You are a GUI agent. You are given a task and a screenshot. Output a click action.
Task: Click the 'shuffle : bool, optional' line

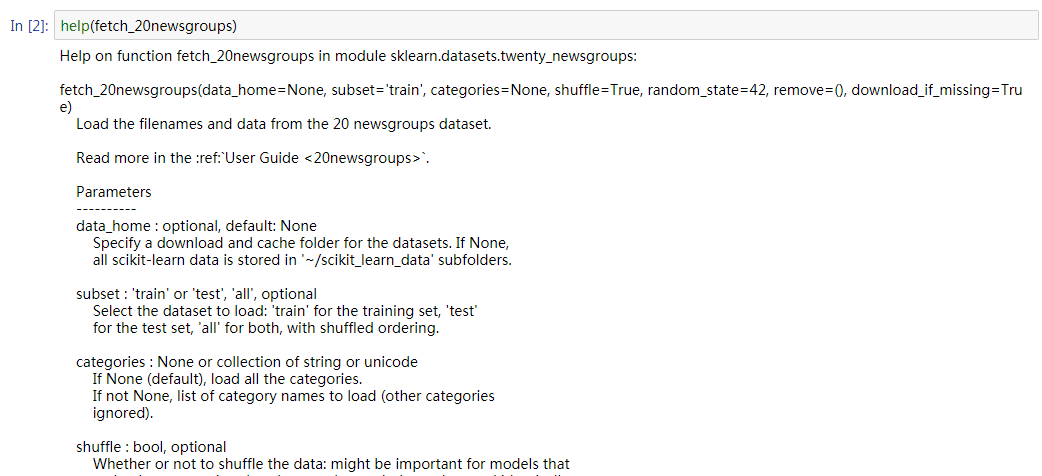tap(151, 447)
